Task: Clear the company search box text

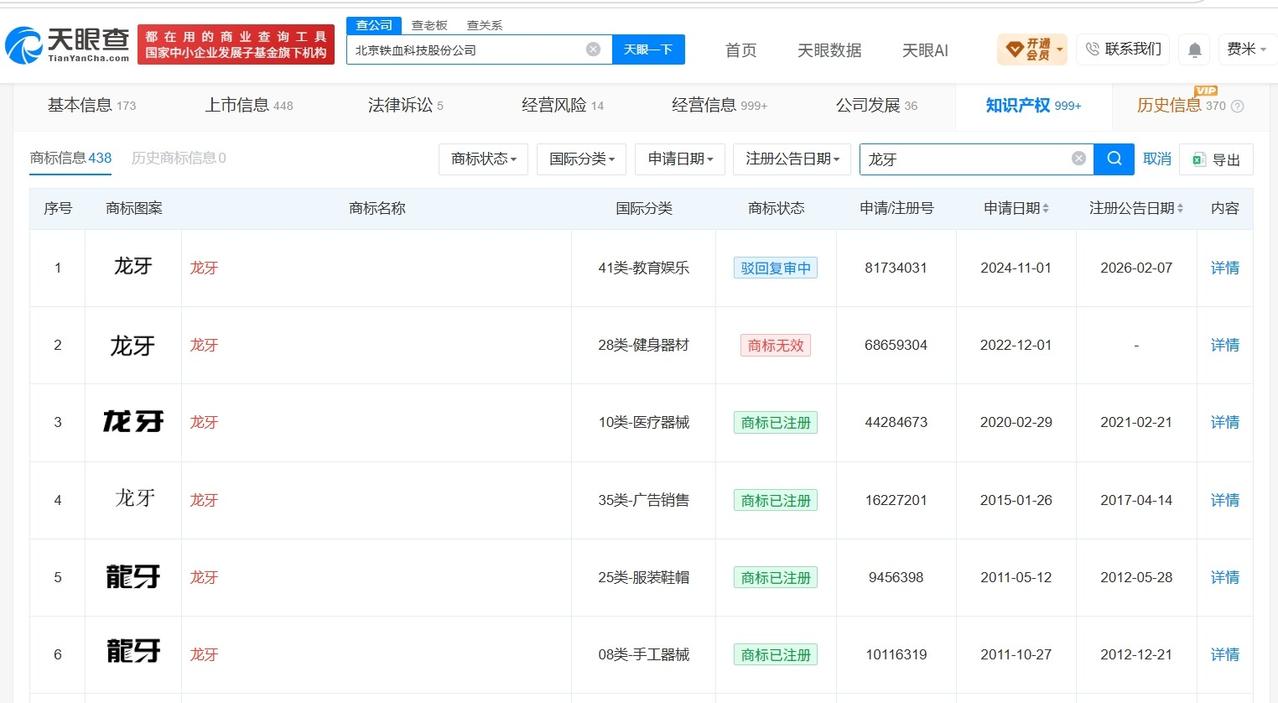Action: (x=593, y=49)
